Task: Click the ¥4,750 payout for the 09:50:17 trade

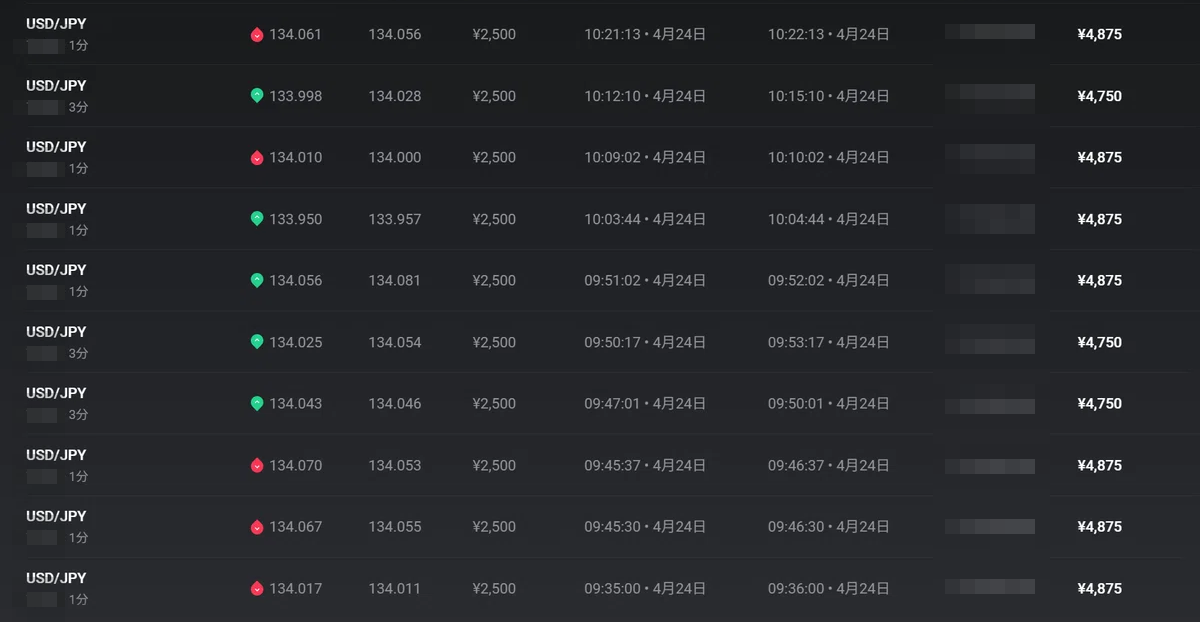Action: pyautogui.click(x=1099, y=342)
